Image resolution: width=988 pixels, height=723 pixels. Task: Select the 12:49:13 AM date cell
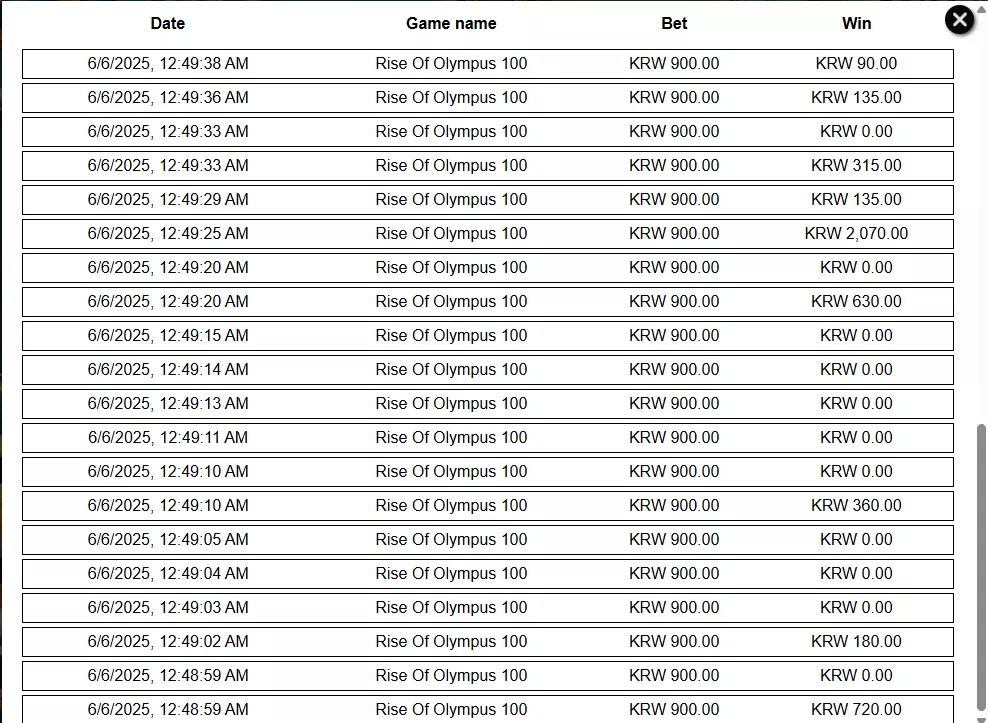click(168, 404)
